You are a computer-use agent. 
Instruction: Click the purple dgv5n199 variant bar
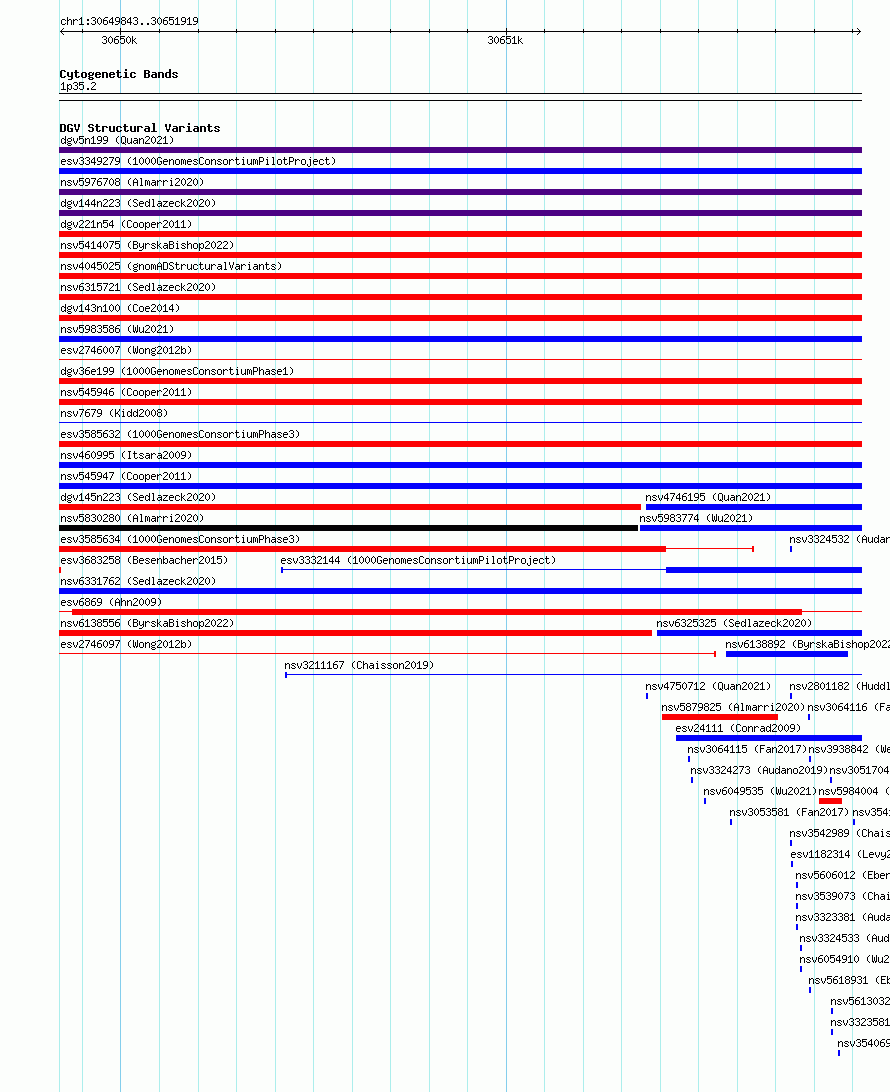click(x=460, y=150)
